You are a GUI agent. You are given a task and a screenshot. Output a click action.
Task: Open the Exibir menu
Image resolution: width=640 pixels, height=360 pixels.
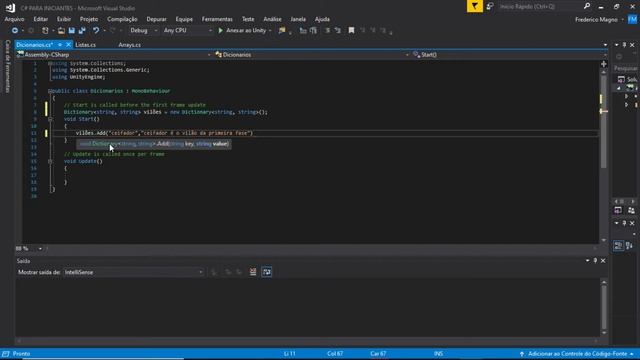(64, 19)
